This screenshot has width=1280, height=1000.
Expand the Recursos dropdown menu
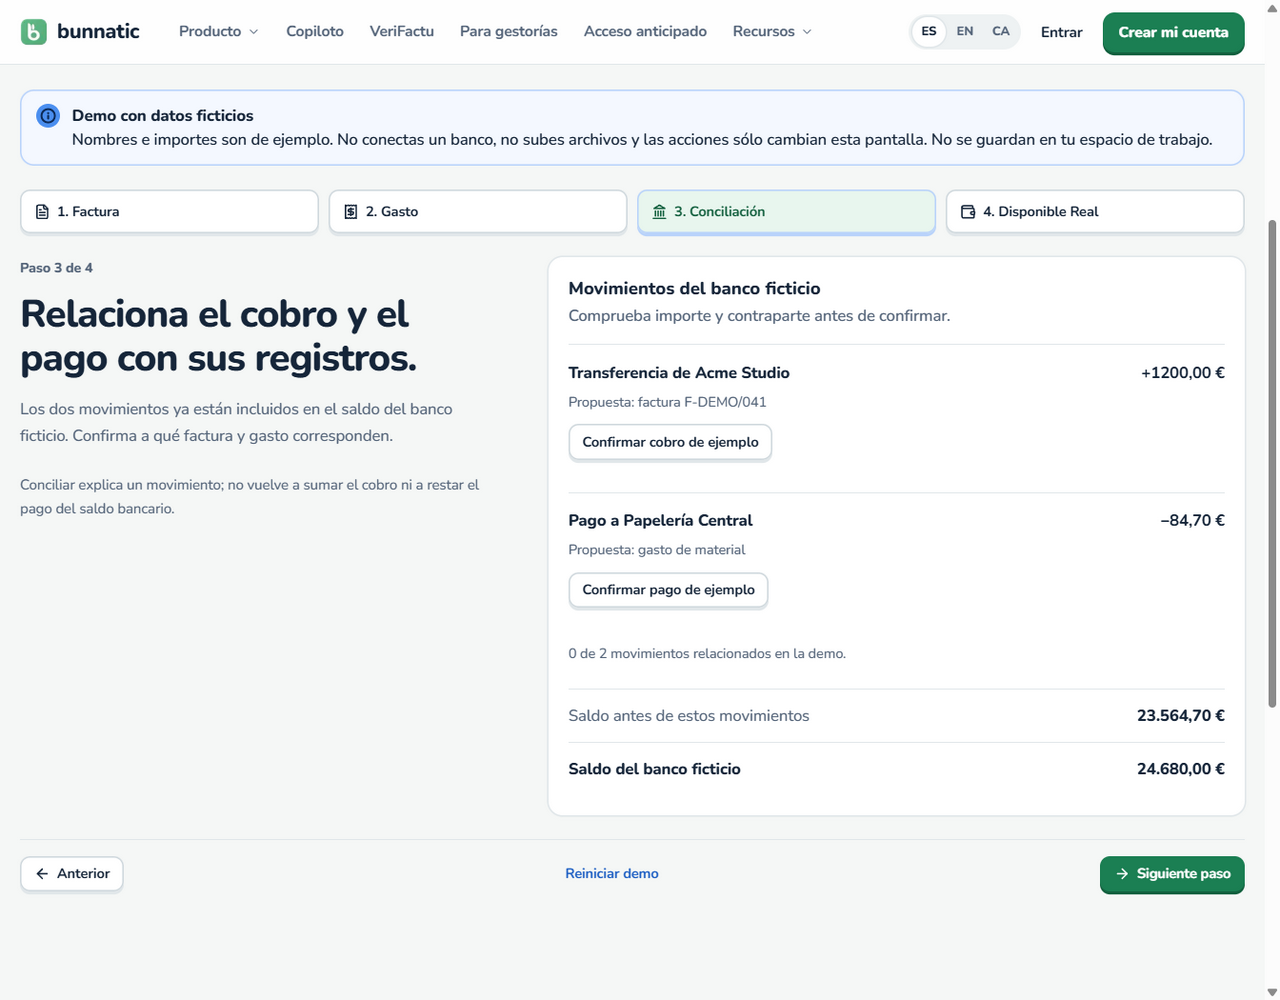point(772,32)
